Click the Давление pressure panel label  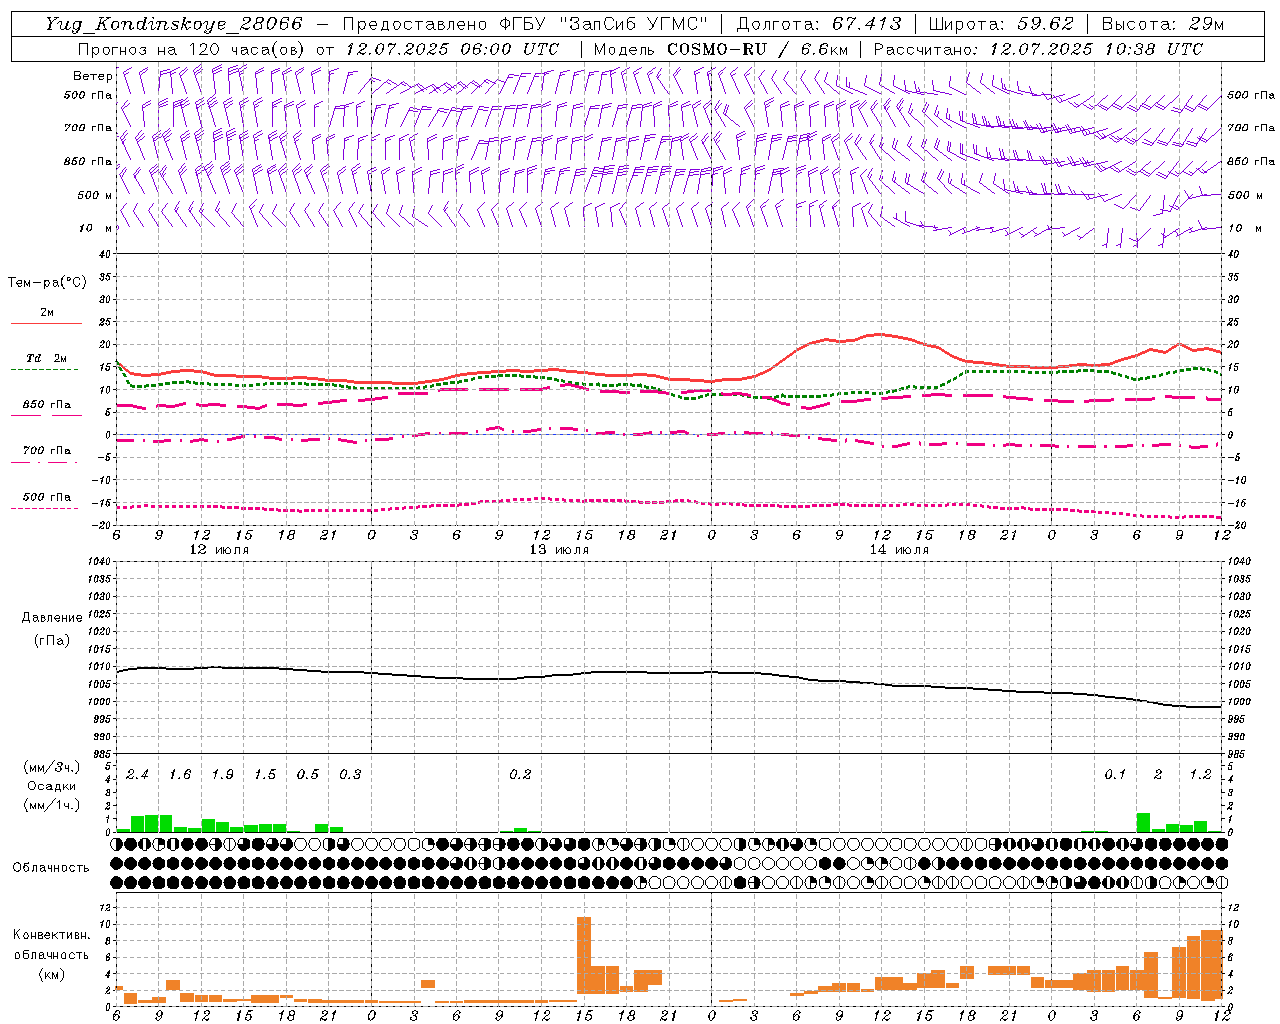pos(52,618)
